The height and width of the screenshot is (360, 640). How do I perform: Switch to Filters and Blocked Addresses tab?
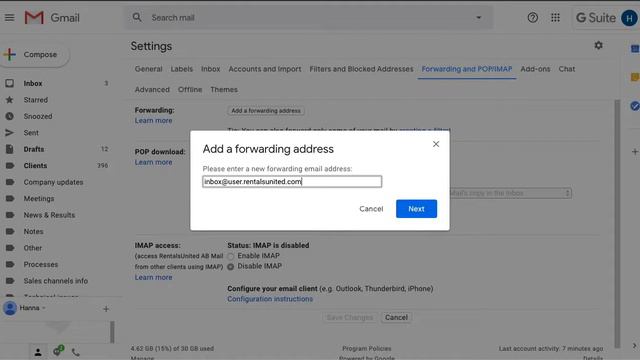click(361, 69)
